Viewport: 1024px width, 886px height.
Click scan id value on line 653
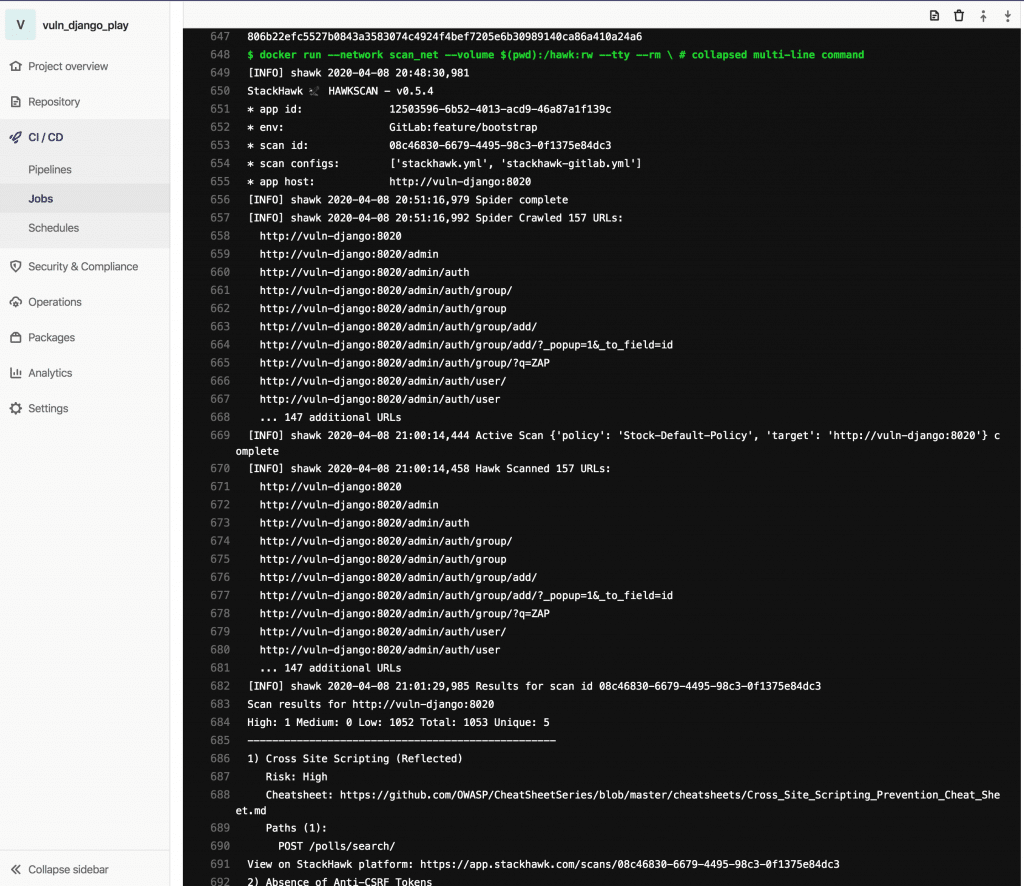pyautogui.click(x=500, y=145)
